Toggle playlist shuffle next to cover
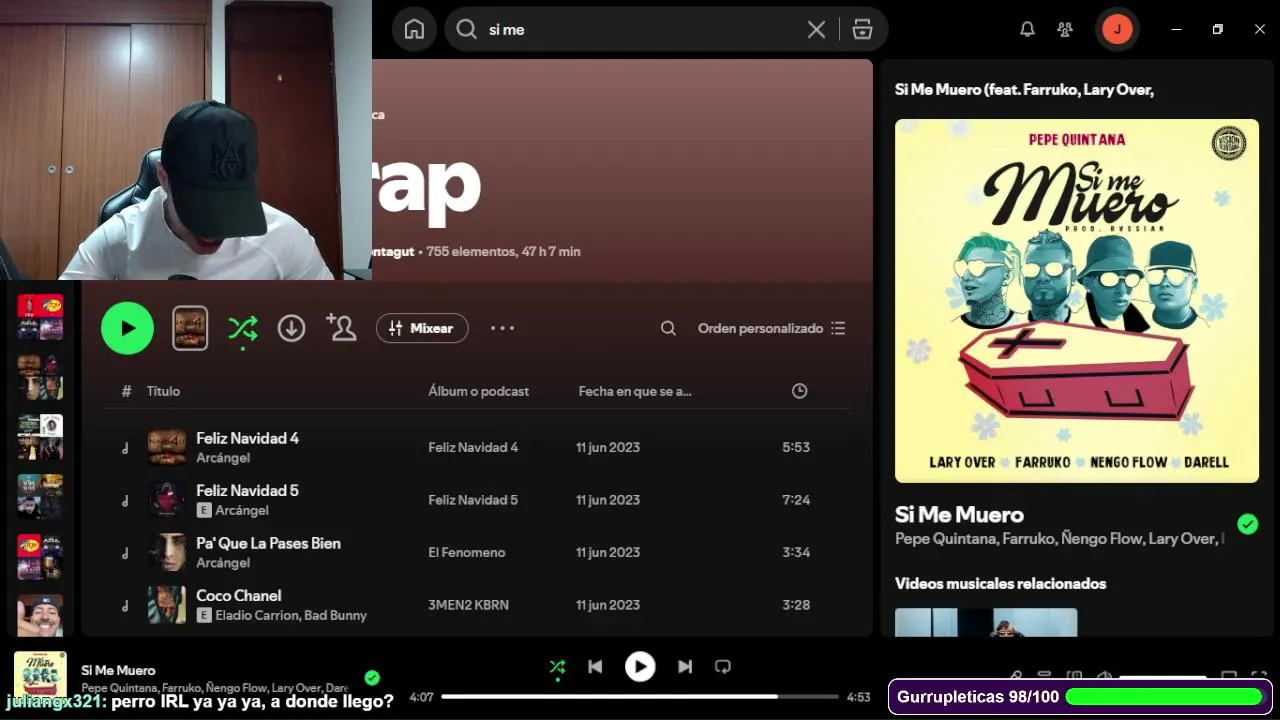 coord(243,328)
